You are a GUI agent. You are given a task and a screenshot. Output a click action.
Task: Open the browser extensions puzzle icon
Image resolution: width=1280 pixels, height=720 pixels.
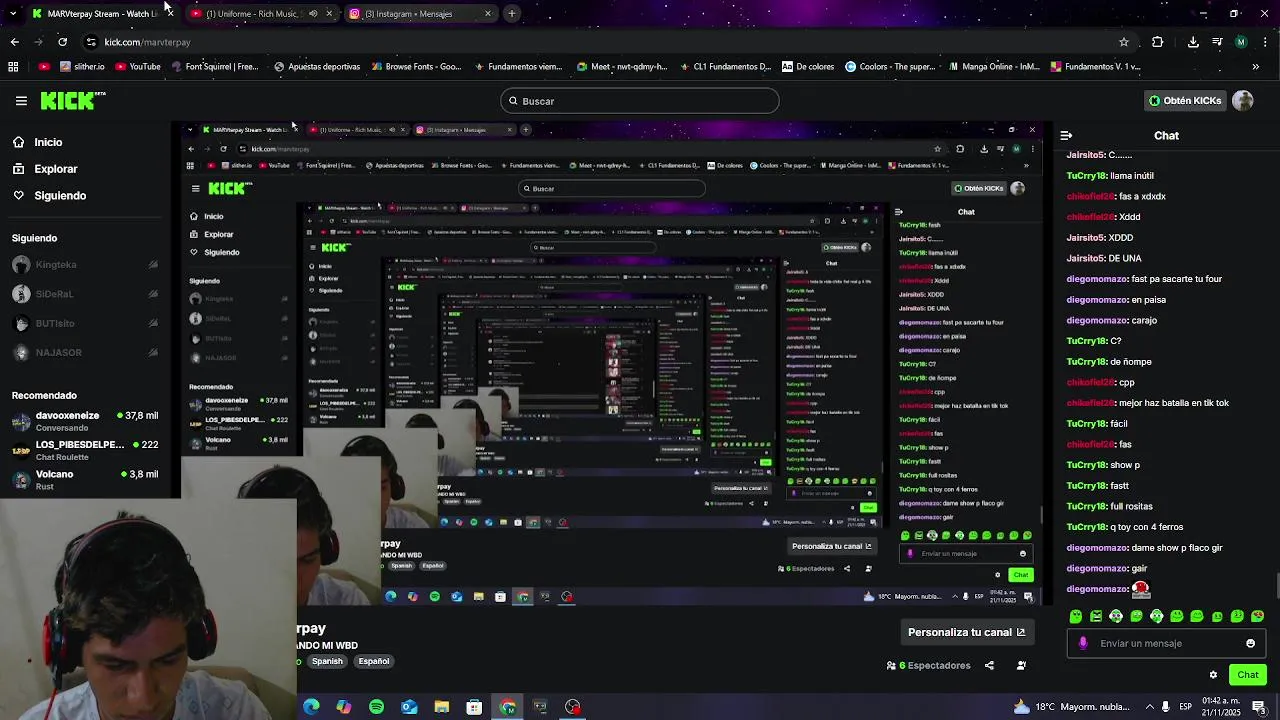[1158, 42]
